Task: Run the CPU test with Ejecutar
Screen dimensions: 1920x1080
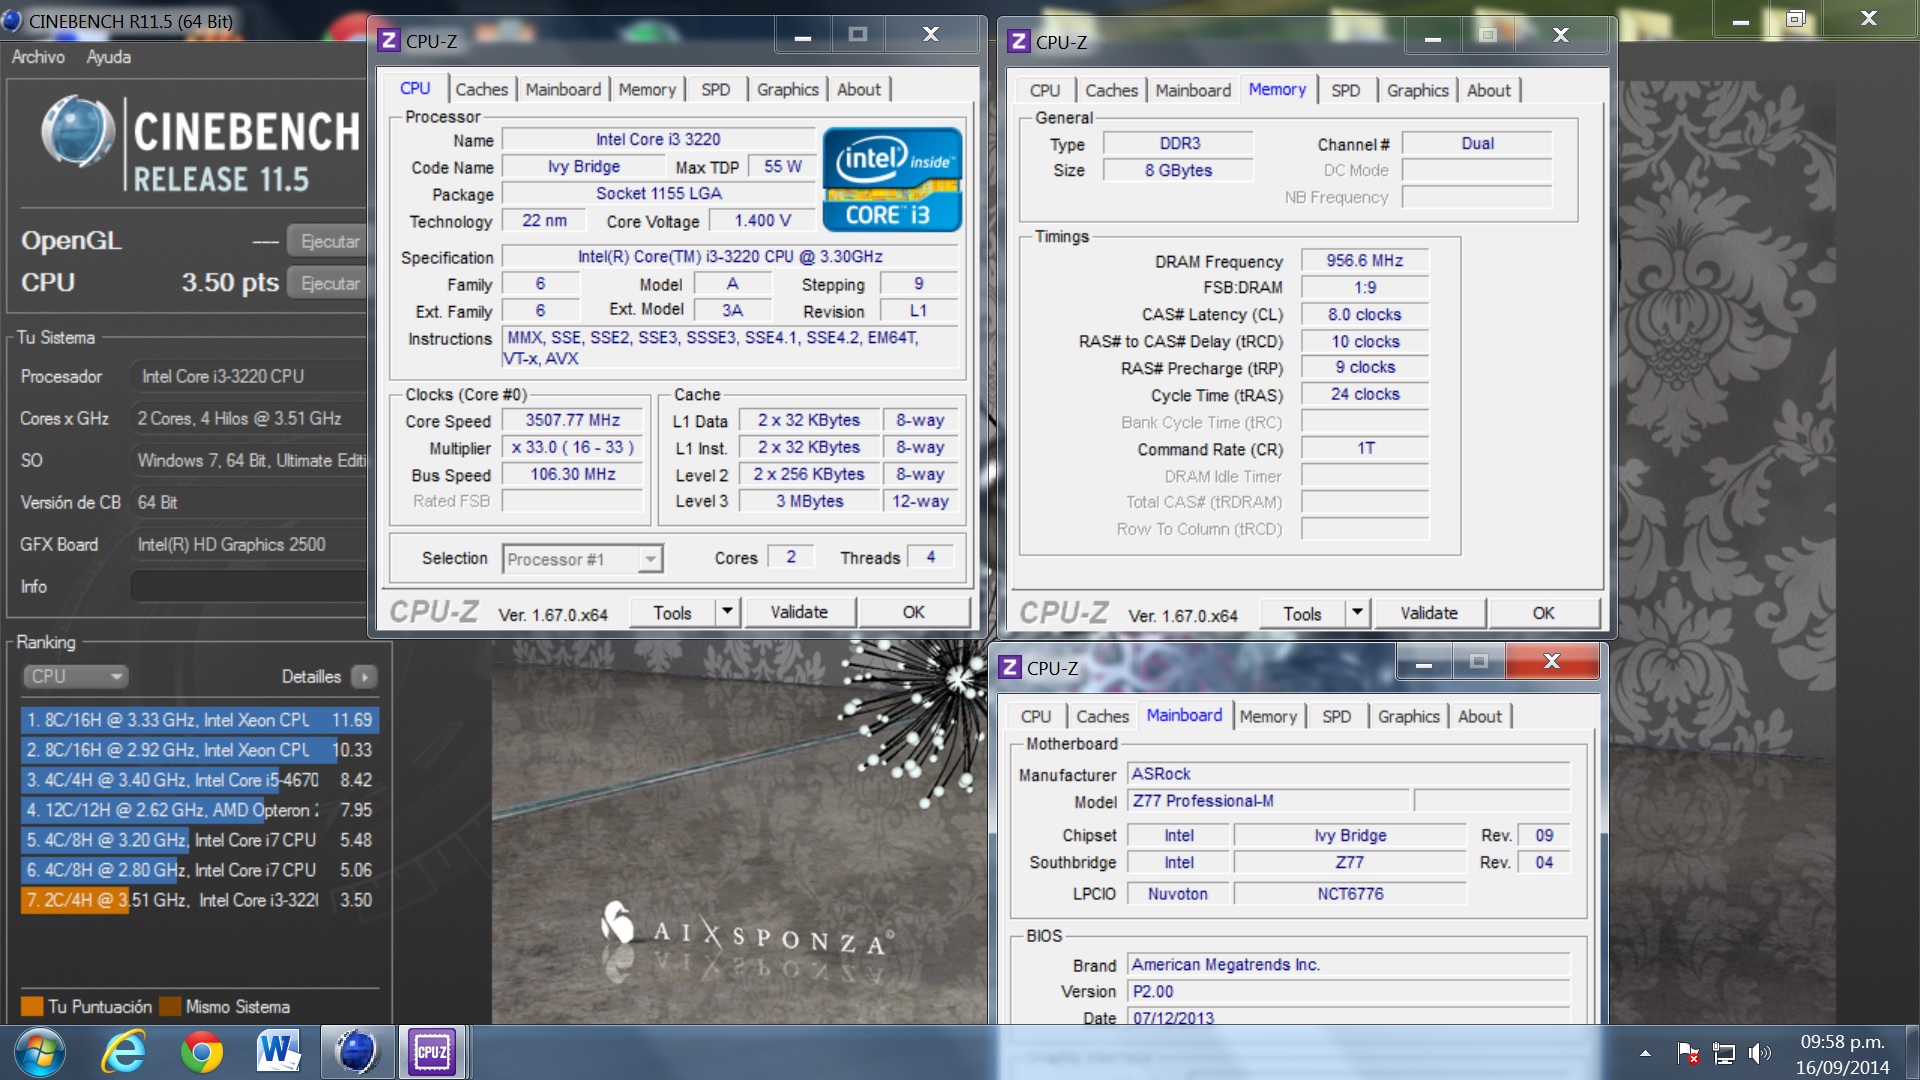Action: click(x=329, y=283)
